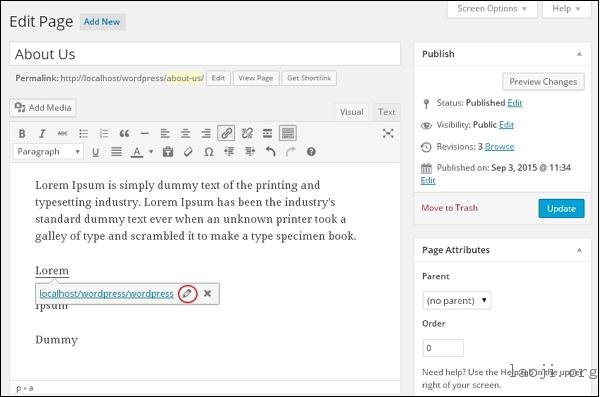Image resolution: width=600 pixels, height=397 pixels.
Task: Click the page Order input field
Action: click(443, 348)
